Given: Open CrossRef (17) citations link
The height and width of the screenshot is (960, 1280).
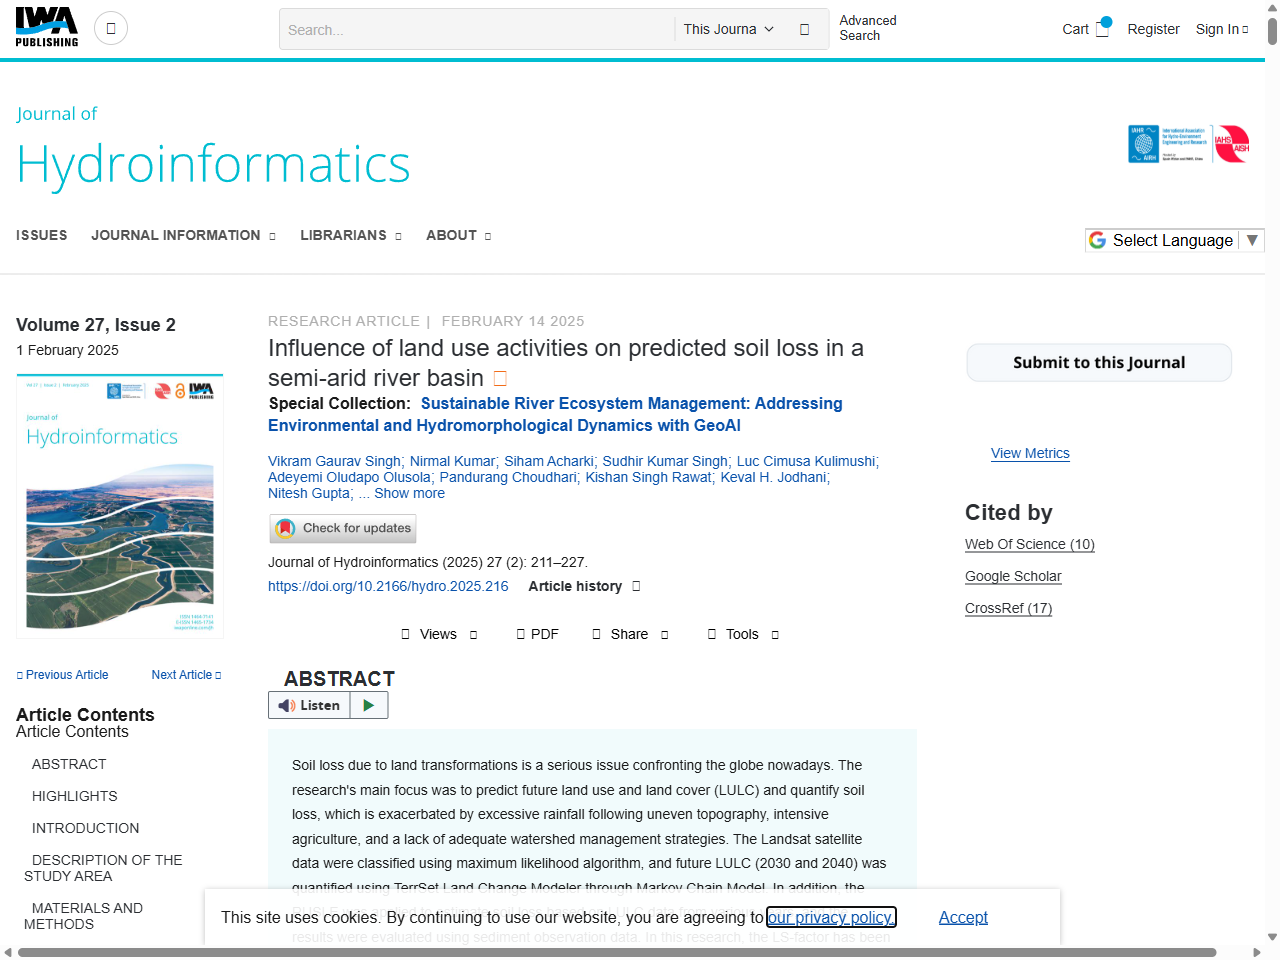Looking at the screenshot, I should [1008, 608].
